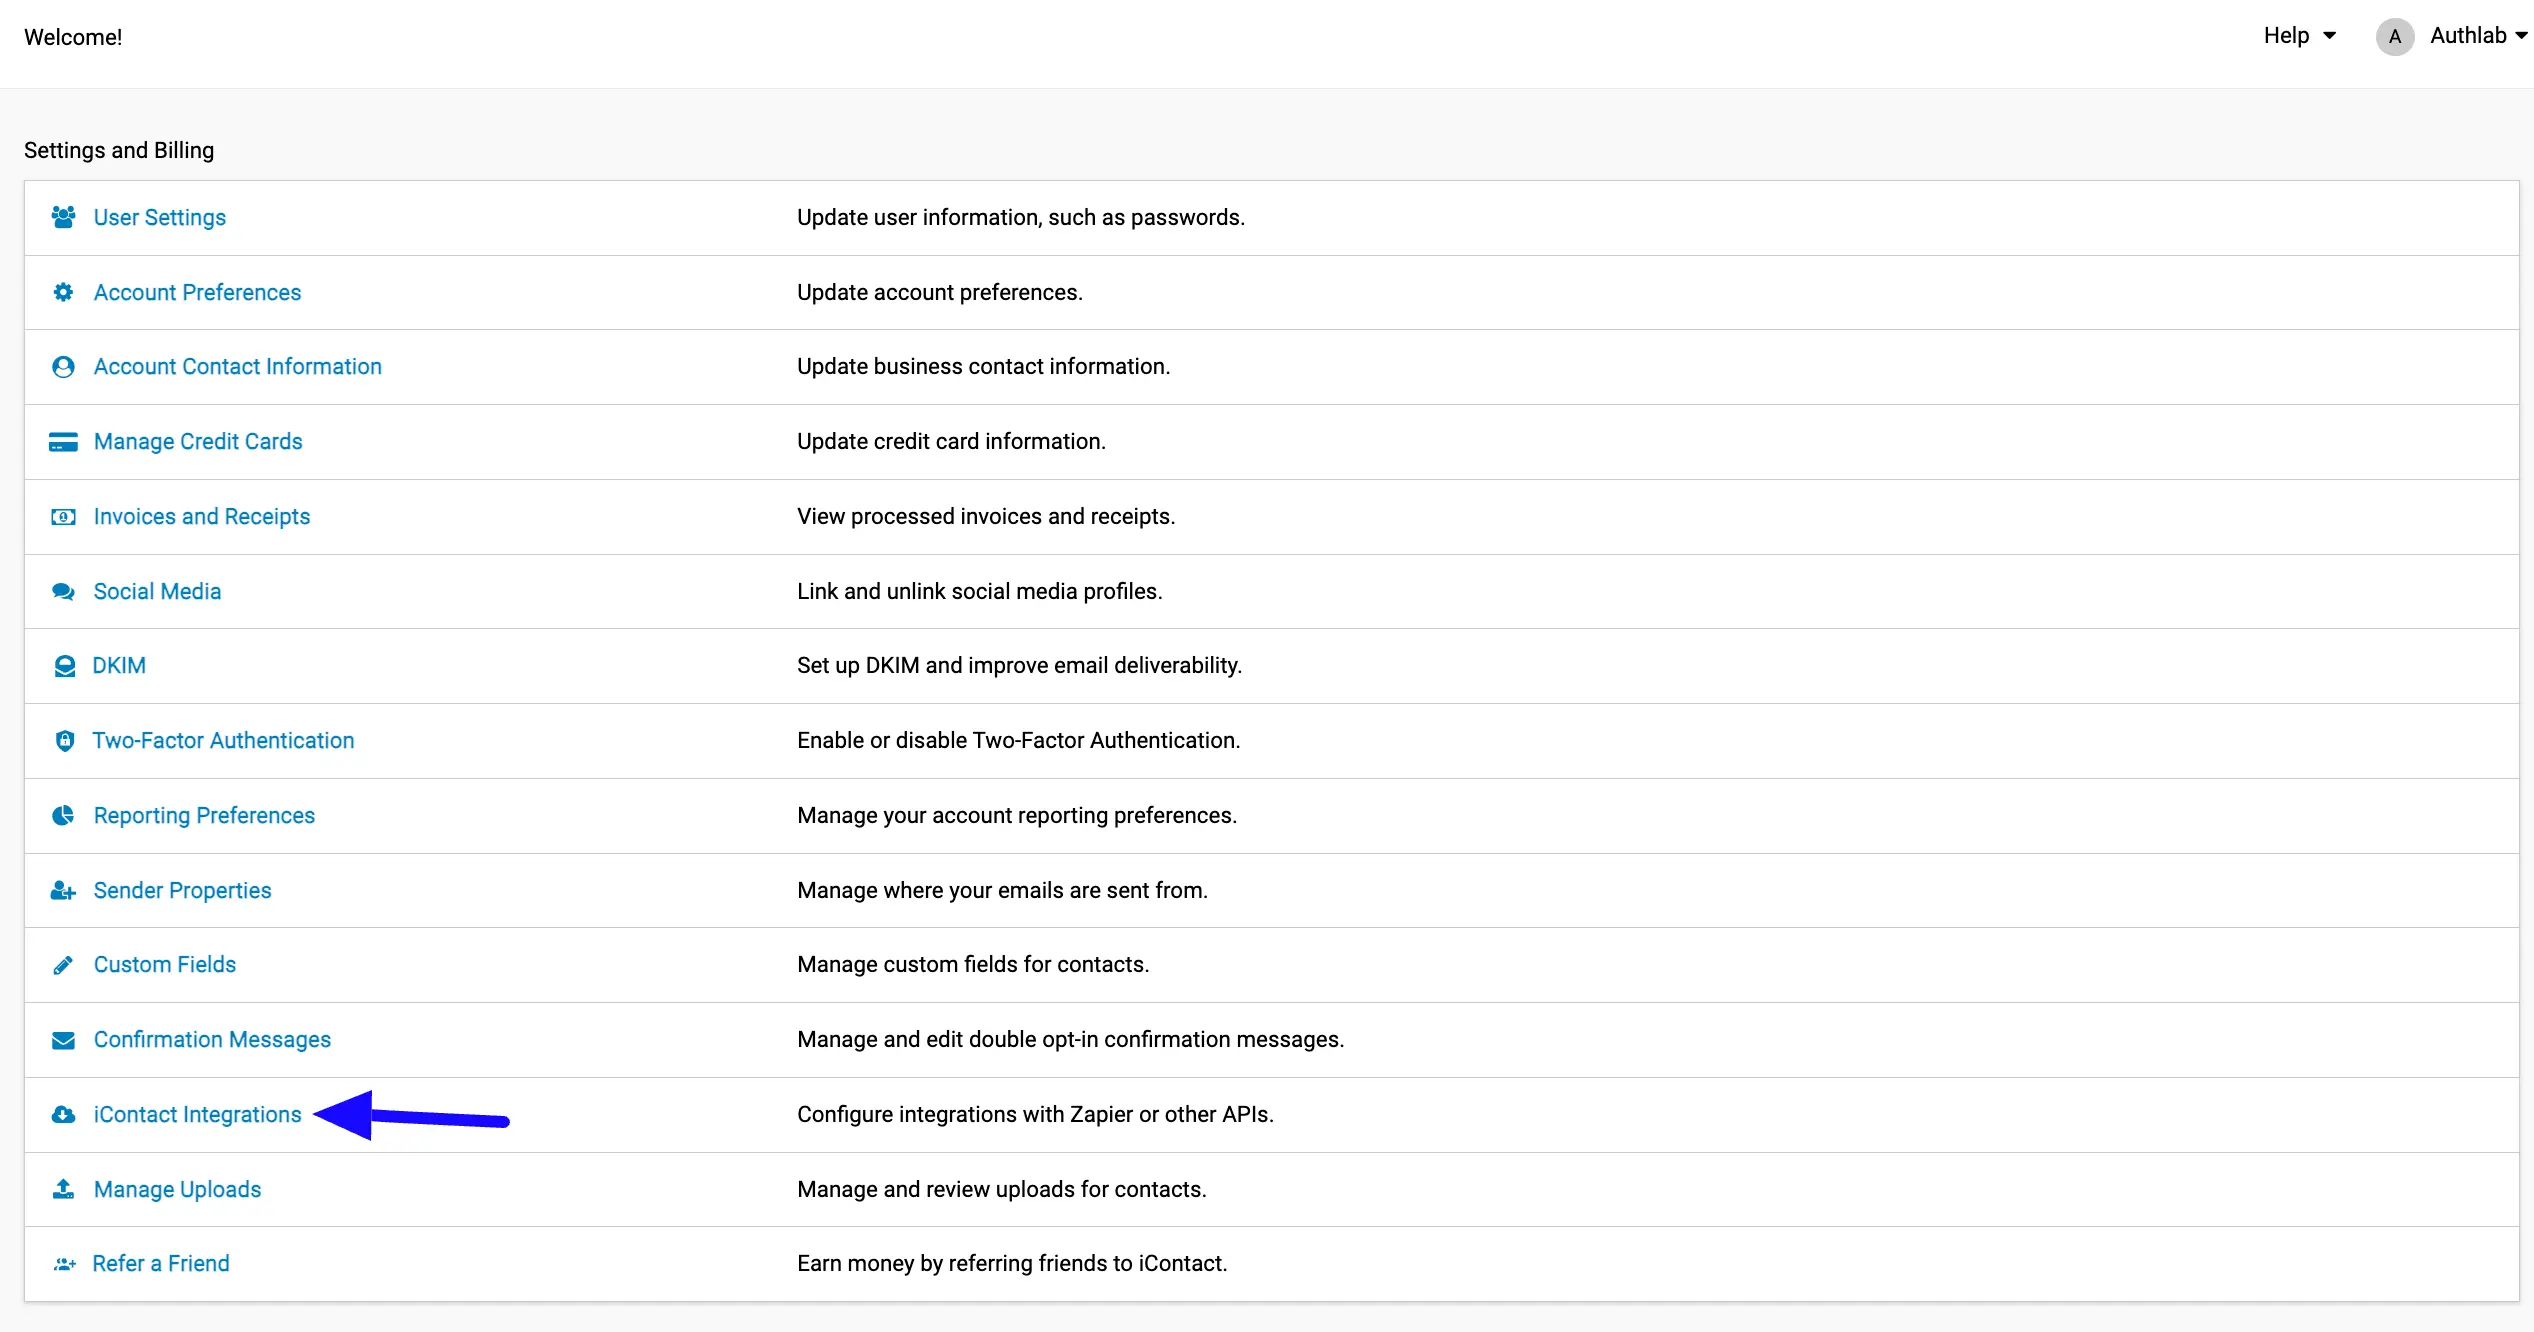Click the 'Welcome!' header text
This screenshot has width=2534, height=1332.
pyautogui.click(x=73, y=37)
